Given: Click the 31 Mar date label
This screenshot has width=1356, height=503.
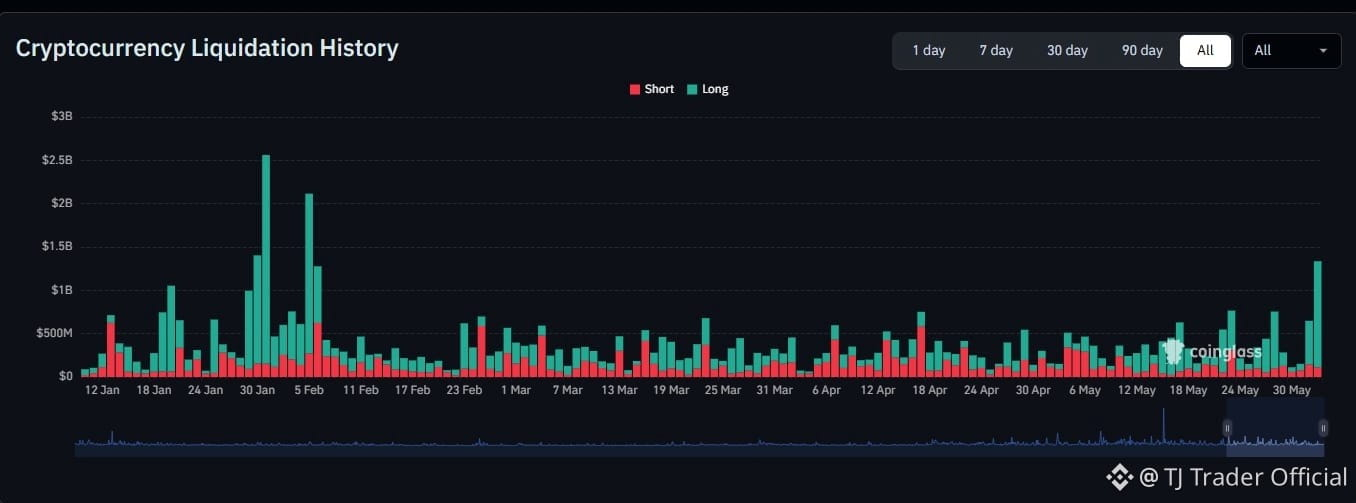Looking at the screenshot, I should (x=774, y=390).
